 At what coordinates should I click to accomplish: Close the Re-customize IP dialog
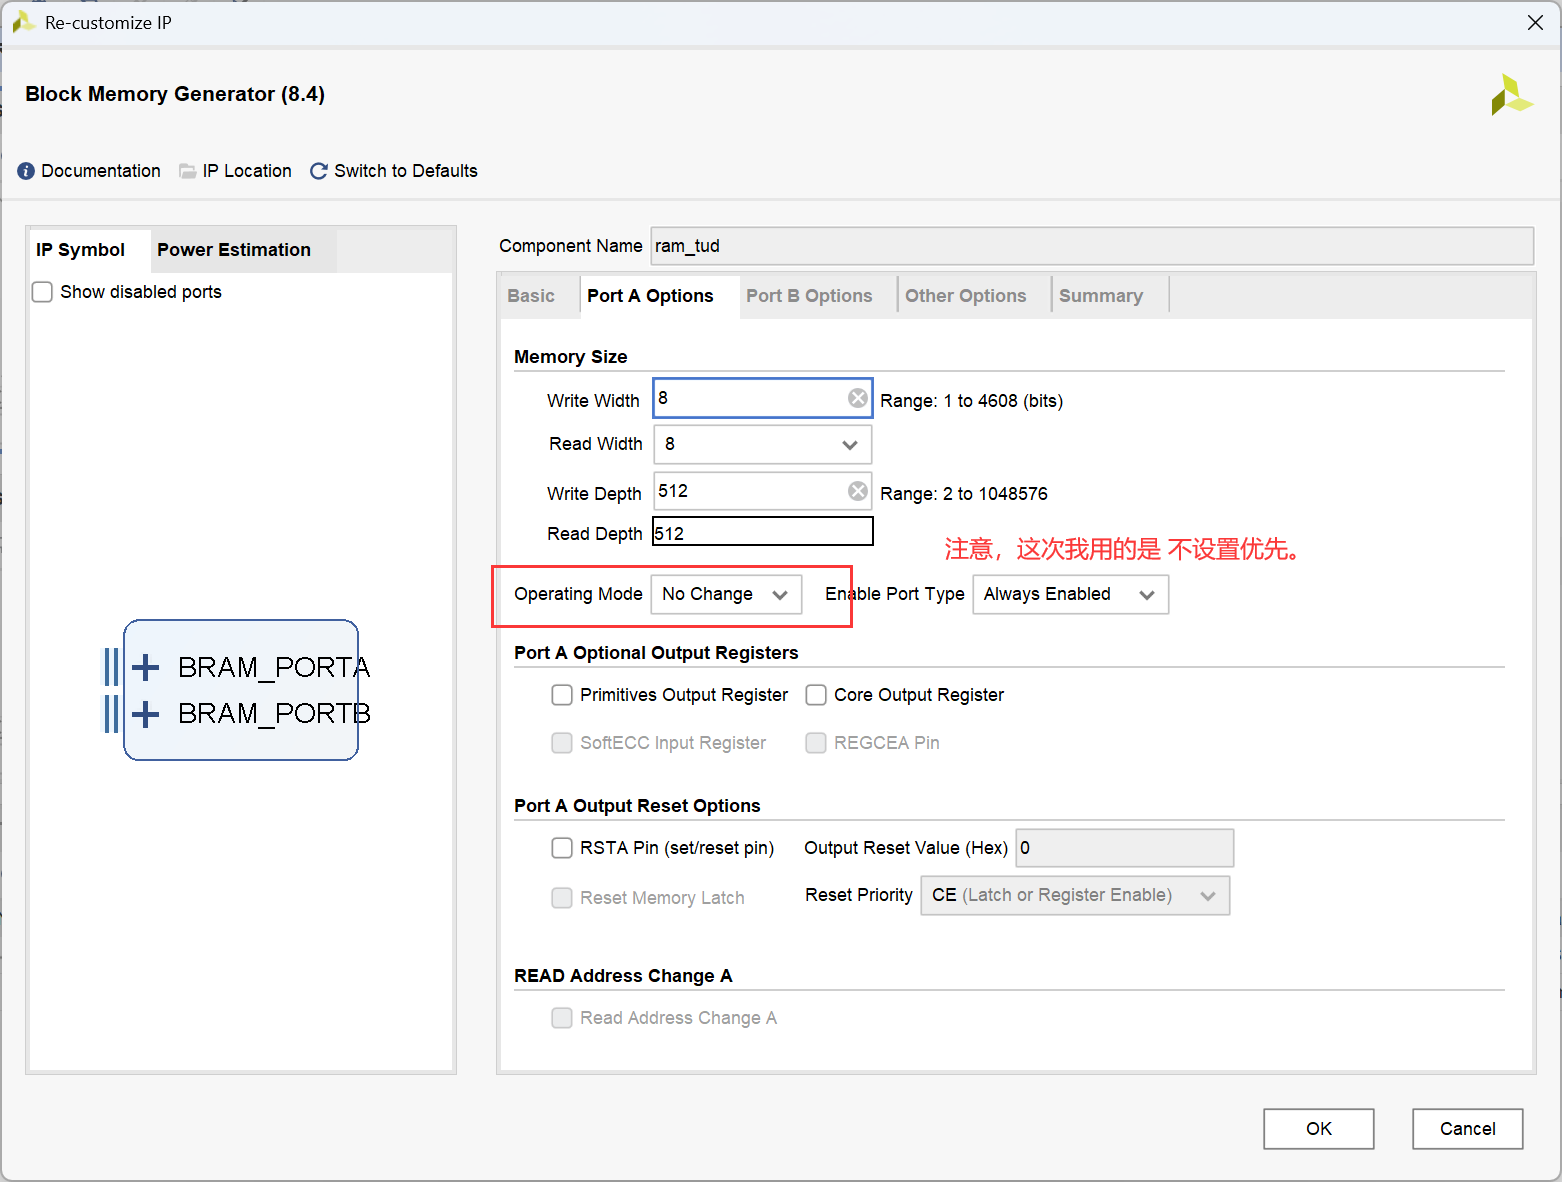(1535, 22)
